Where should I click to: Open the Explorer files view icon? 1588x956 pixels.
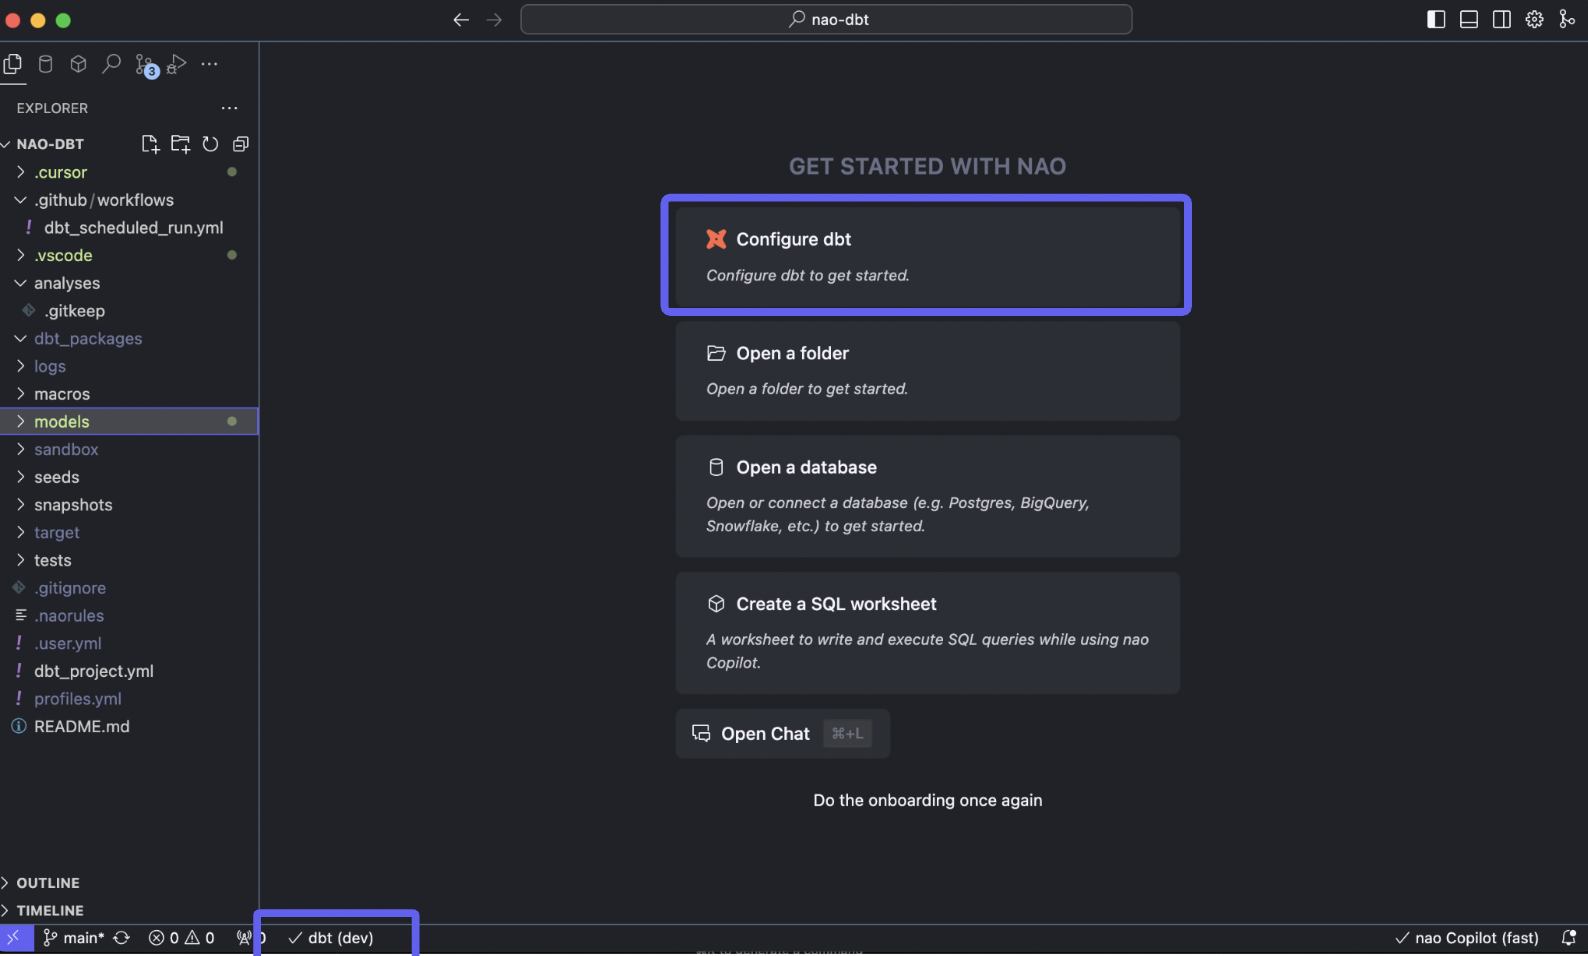click(x=13, y=64)
